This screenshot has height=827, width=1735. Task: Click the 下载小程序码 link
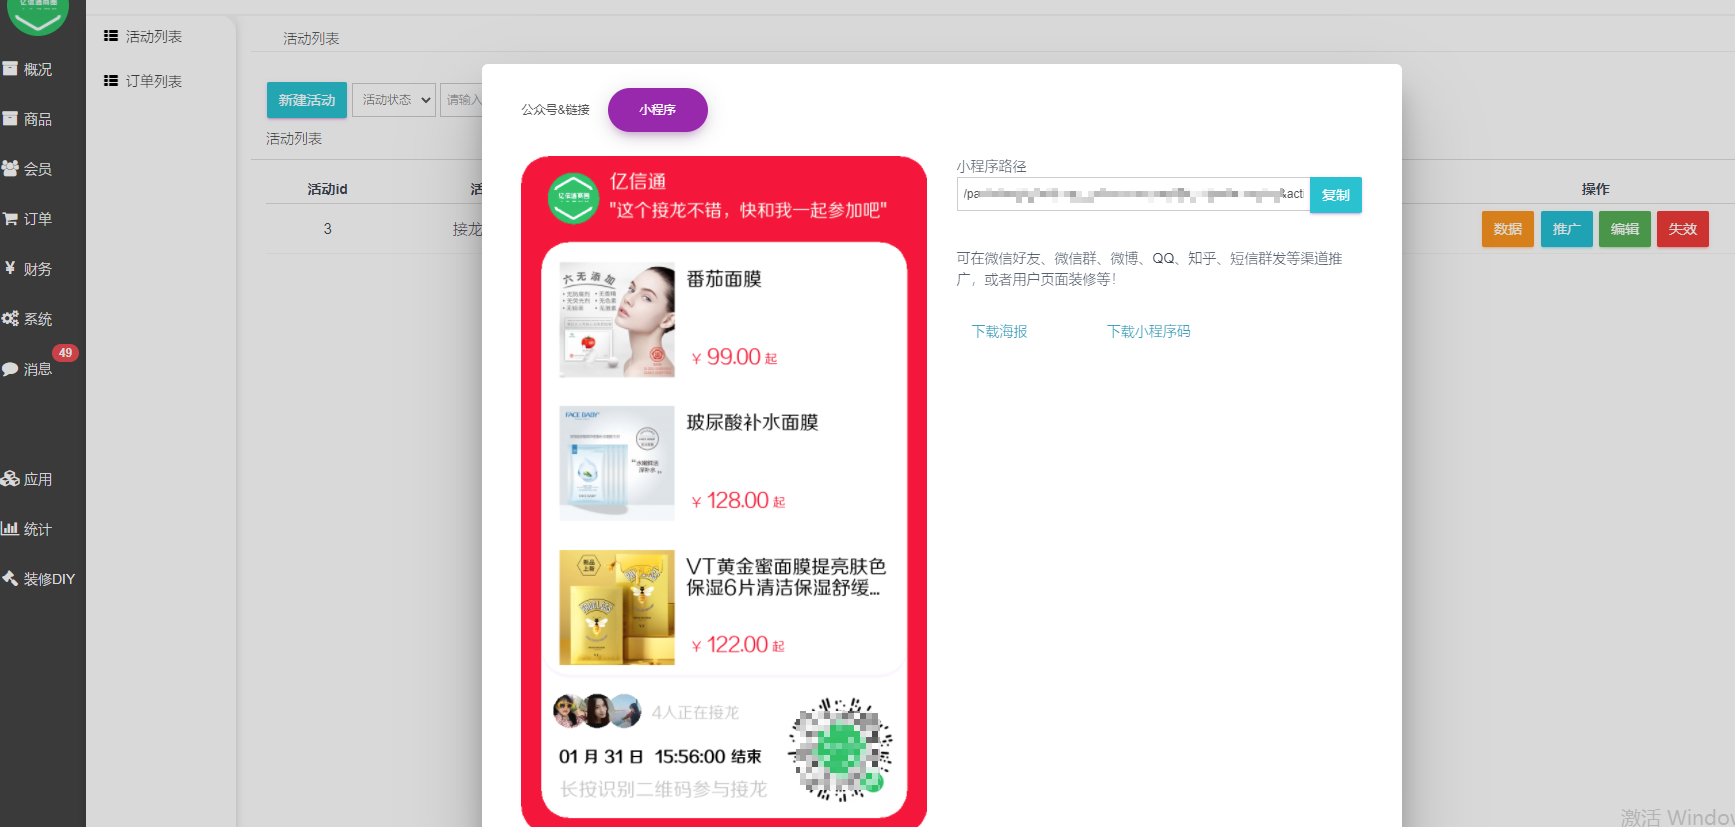pyautogui.click(x=1148, y=331)
